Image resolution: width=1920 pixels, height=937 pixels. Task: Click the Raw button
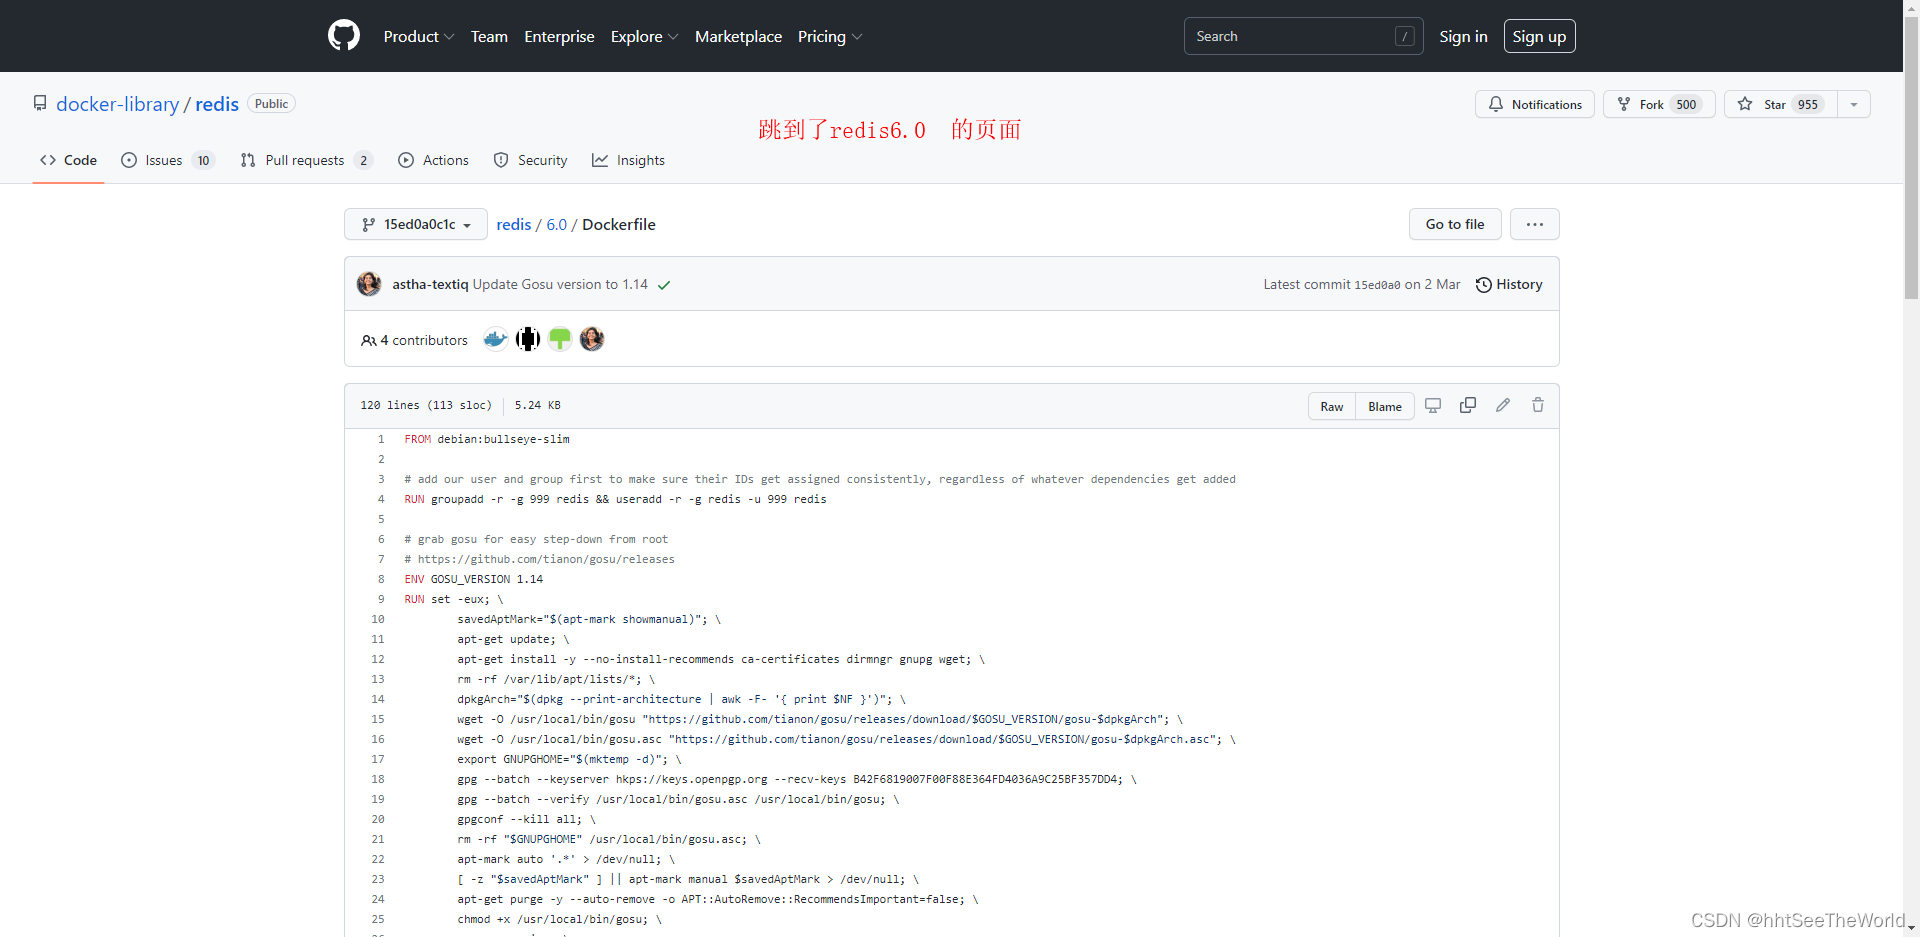[x=1331, y=406]
